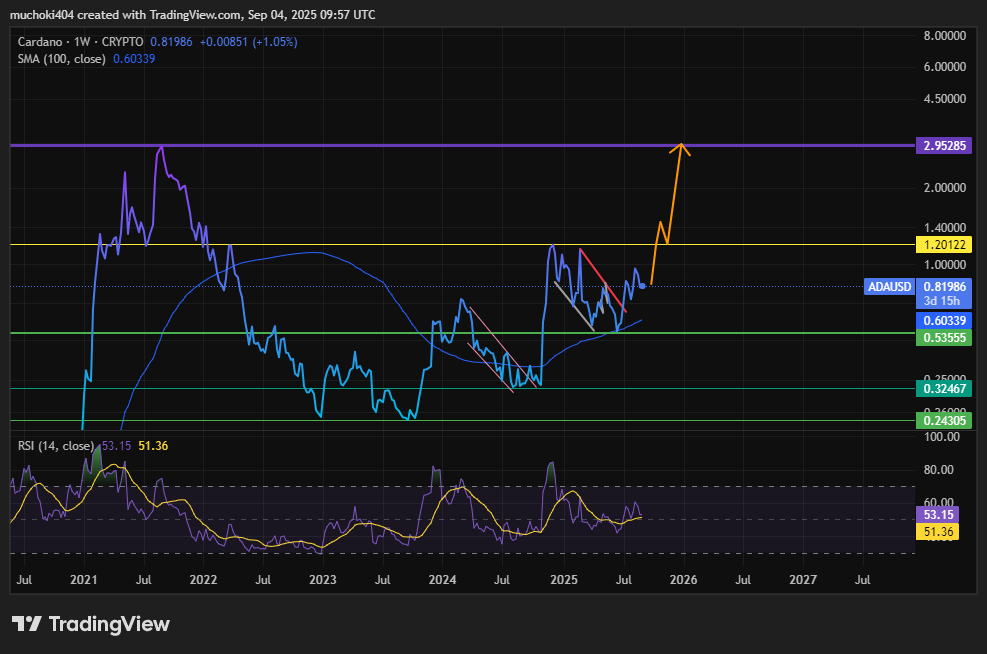Click the +0.00851 (+1.05%) change value
This screenshot has width=987, height=654.
click(x=249, y=42)
